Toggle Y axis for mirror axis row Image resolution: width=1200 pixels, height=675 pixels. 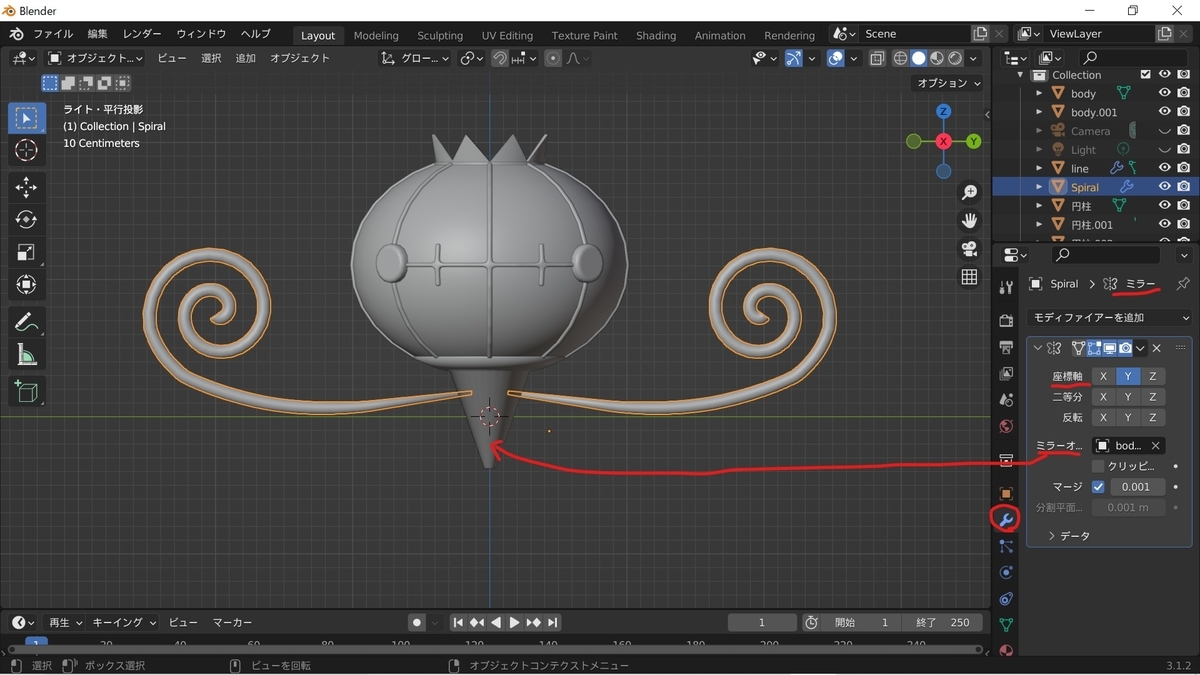pyautogui.click(x=1128, y=376)
